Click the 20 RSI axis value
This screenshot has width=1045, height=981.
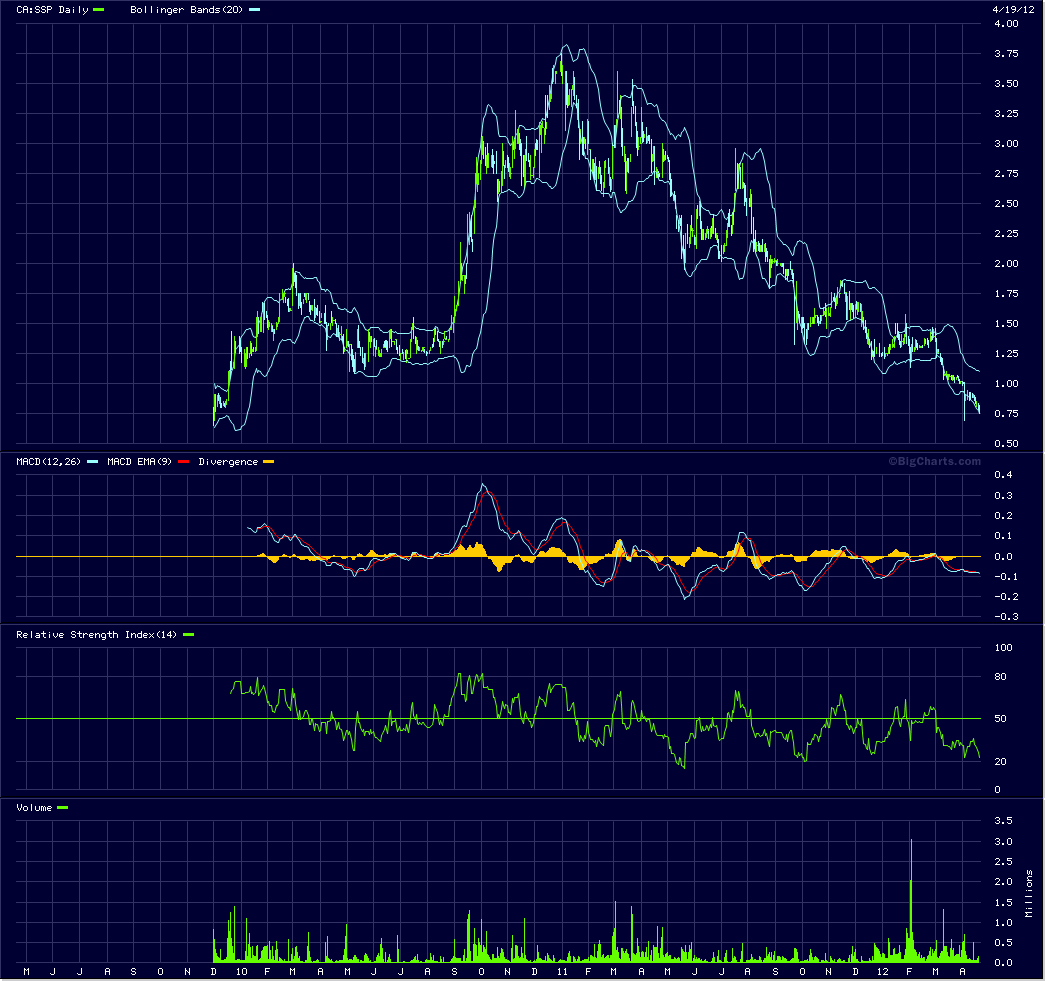click(x=1000, y=762)
